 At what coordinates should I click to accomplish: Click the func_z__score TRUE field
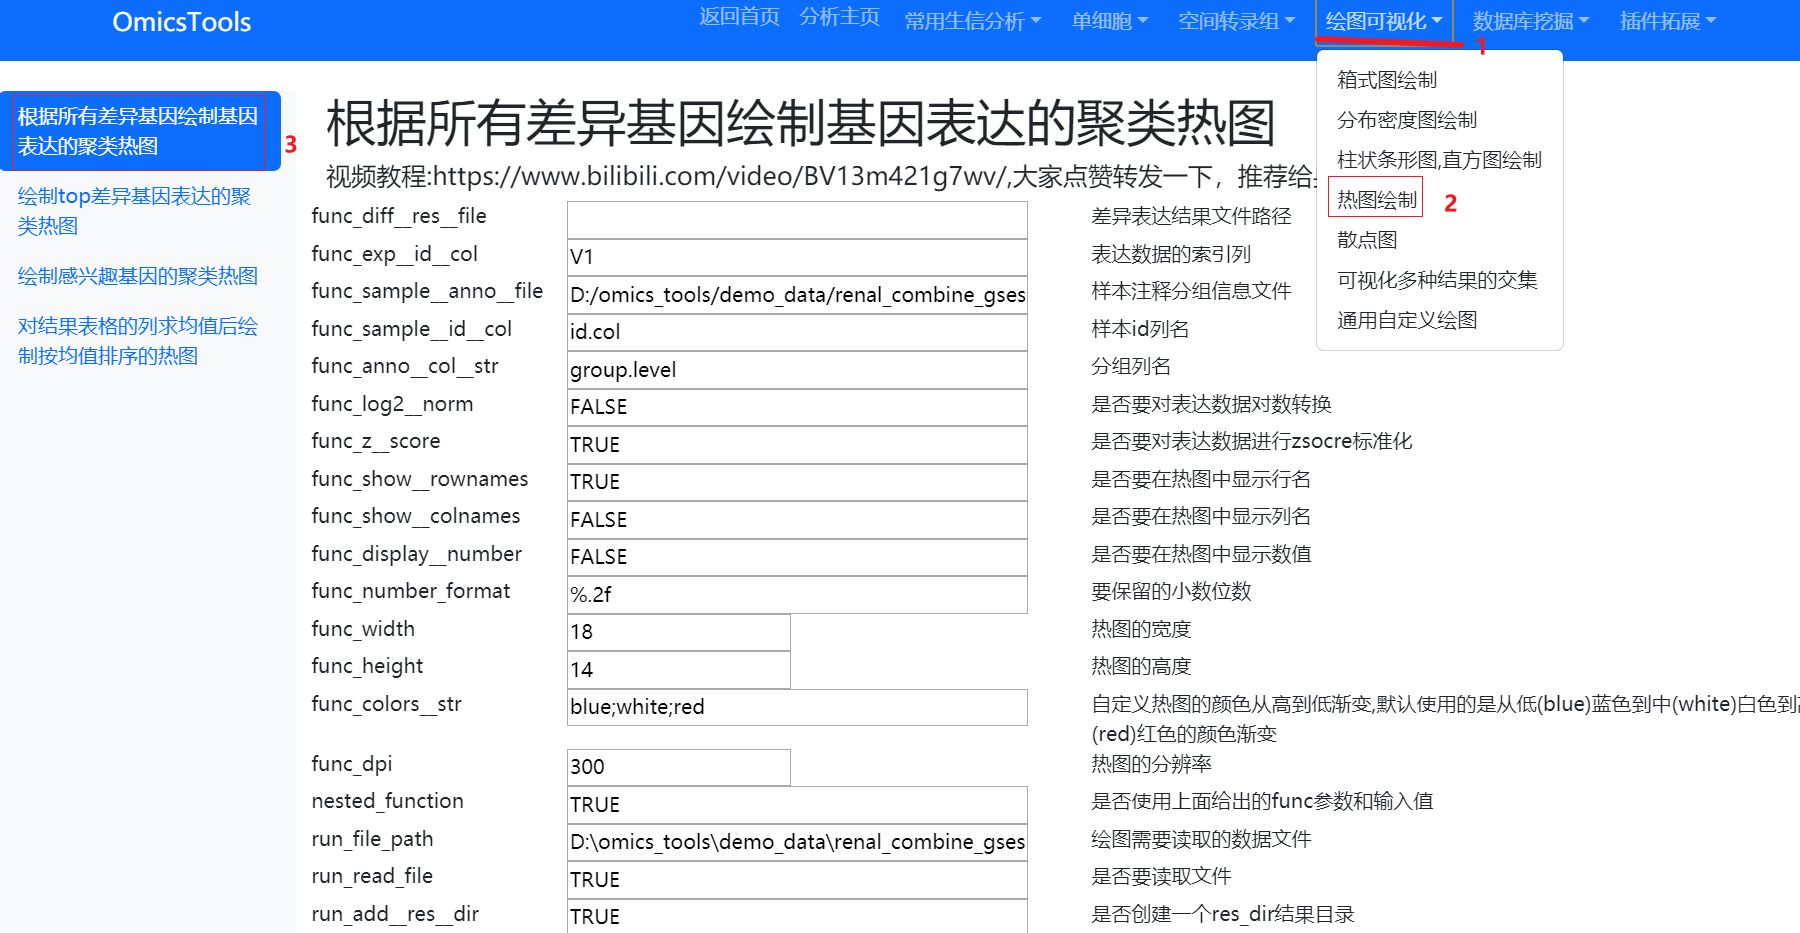pos(797,445)
